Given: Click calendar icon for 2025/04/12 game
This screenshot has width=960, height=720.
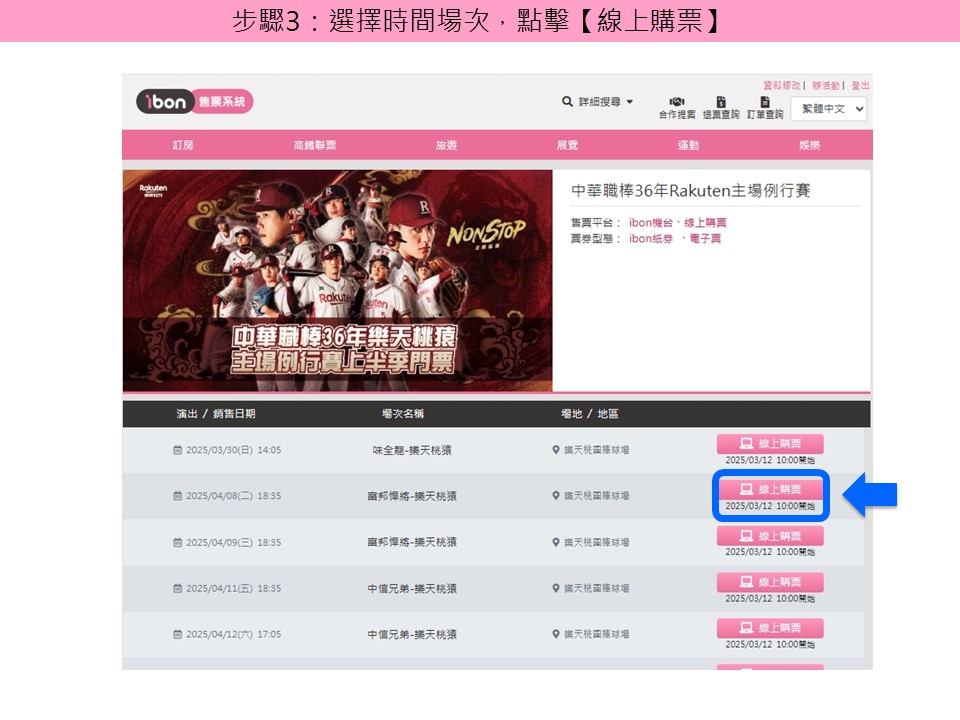Looking at the screenshot, I should click(178, 634).
